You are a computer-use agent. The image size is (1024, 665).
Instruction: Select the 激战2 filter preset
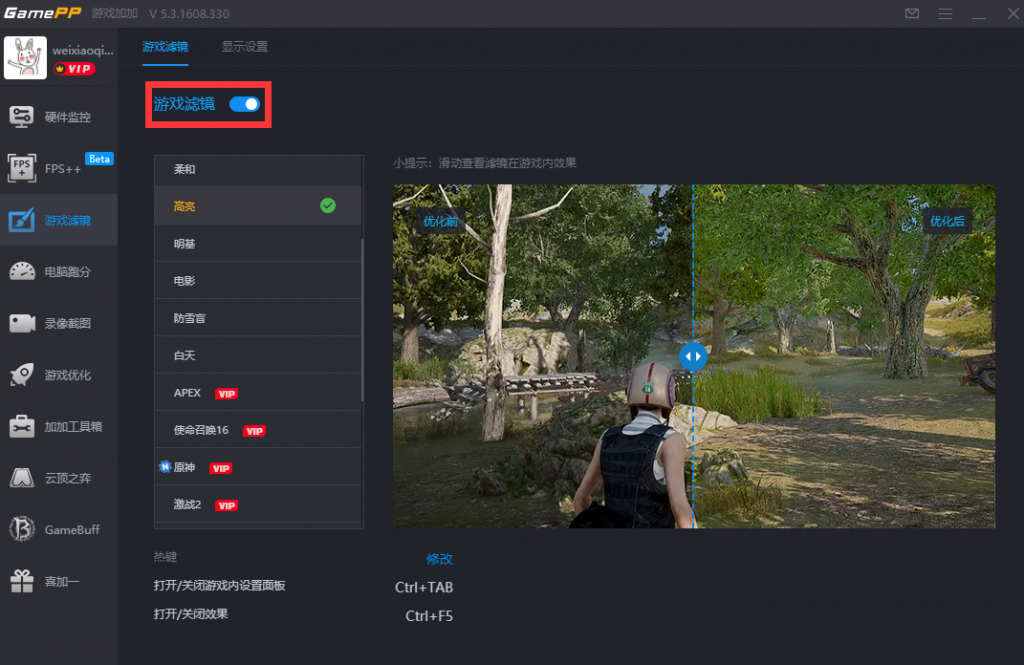pos(258,504)
